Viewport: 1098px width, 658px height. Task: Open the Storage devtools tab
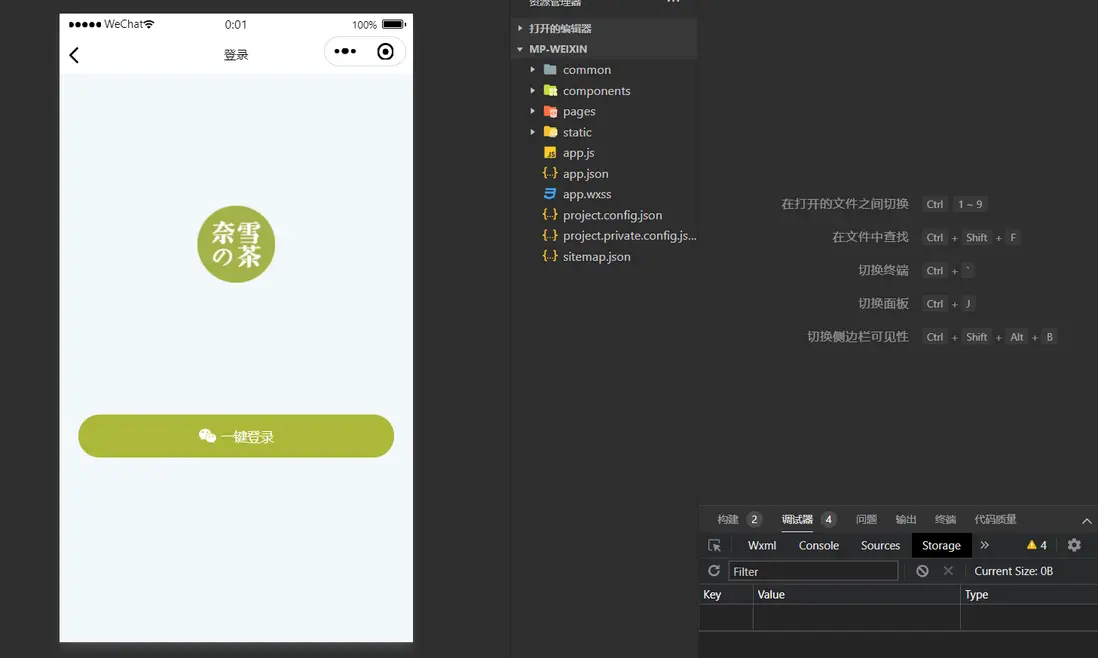(x=941, y=545)
